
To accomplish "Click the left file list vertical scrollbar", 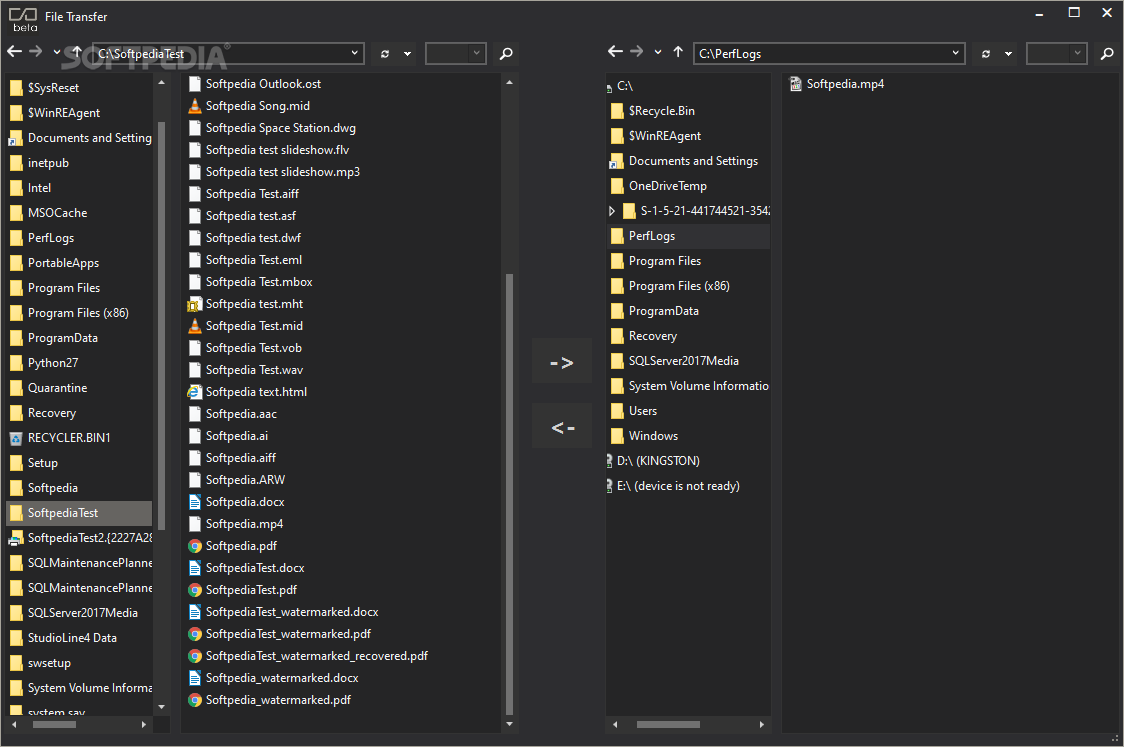I will click(510, 495).
